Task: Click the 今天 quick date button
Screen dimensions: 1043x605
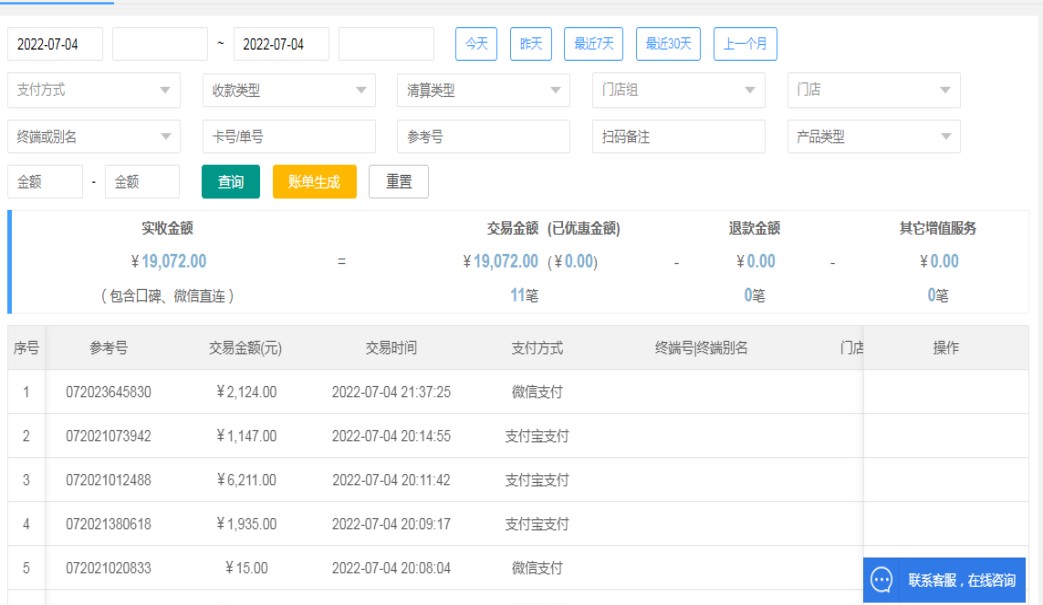Action: pyautogui.click(x=476, y=44)
